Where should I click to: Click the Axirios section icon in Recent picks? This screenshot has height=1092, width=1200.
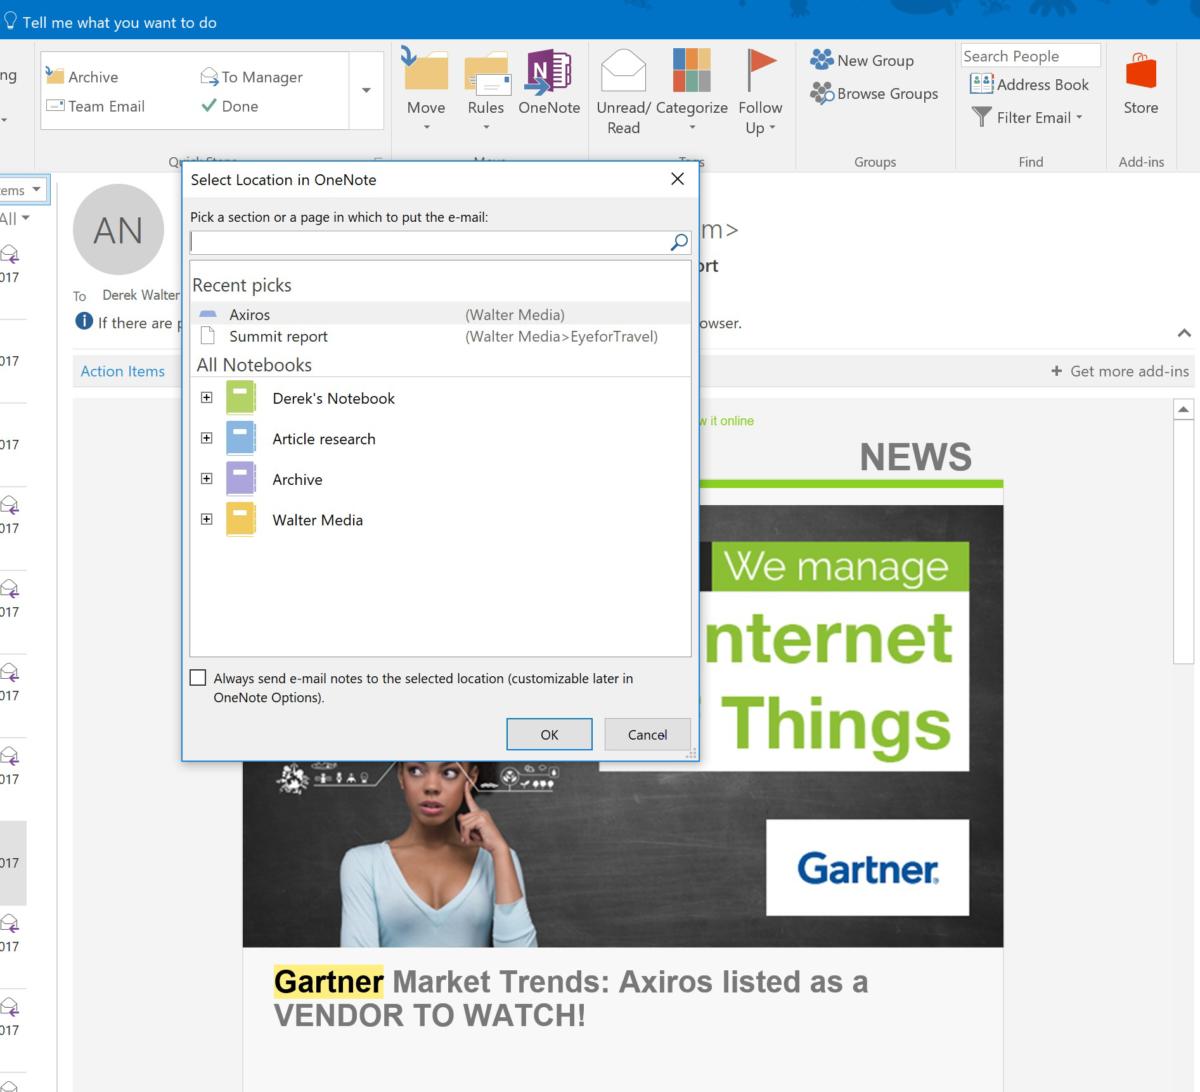(208, 315)
